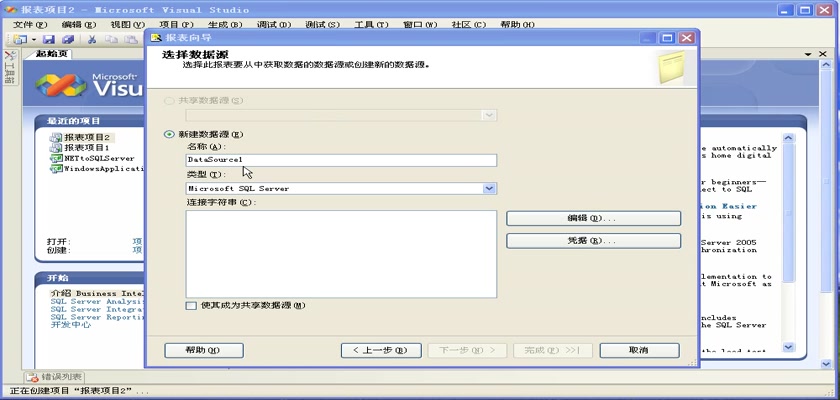Click the 连接字符串 text area
Viewport: 840px width, 400px height.
click(x=341, y=254)
